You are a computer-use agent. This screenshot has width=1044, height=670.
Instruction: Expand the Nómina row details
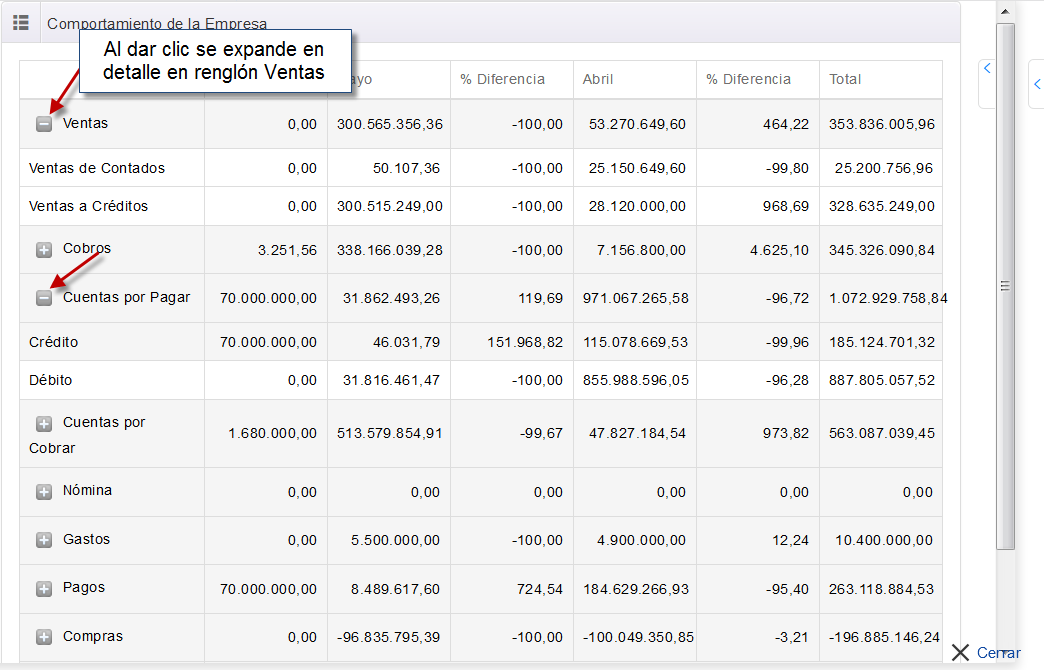click(44, 492)
